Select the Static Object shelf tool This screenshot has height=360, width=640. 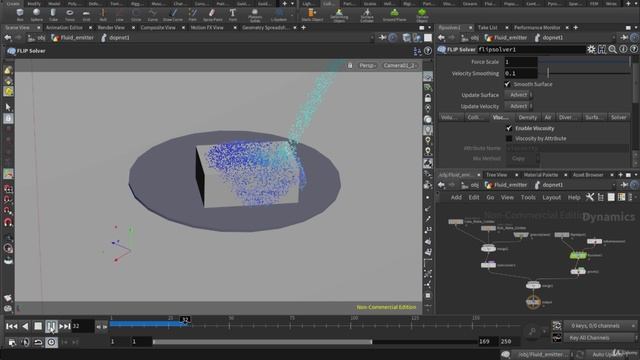click(312, 15)
